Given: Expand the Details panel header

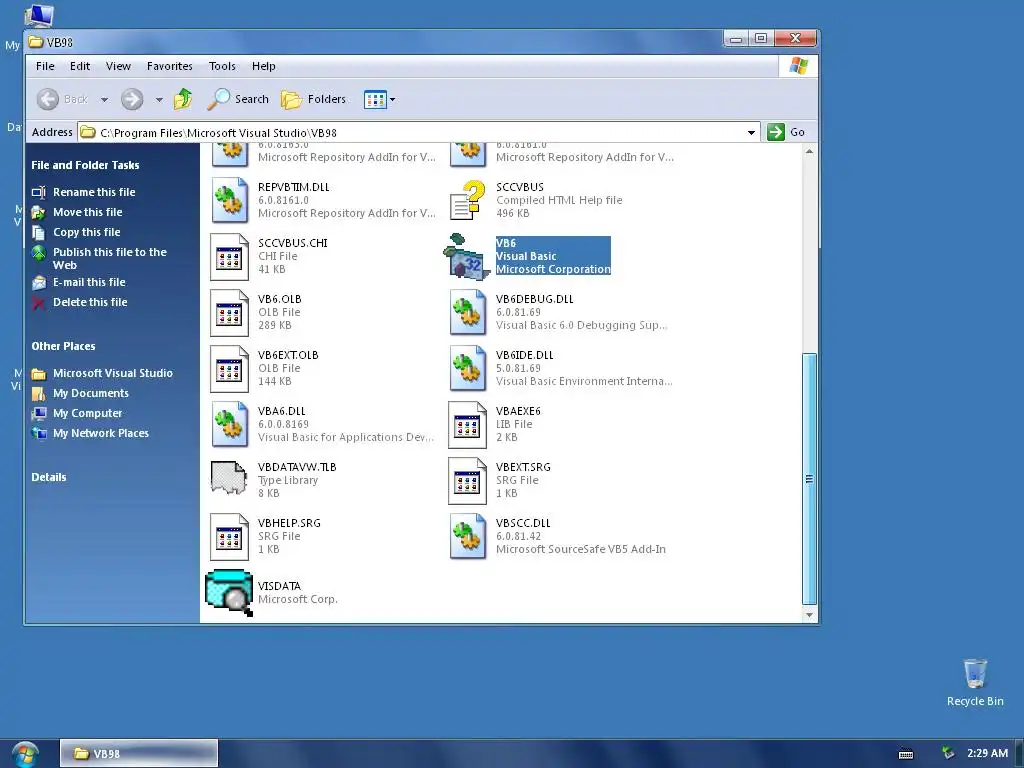Looking at the screenshot, I should 49,477.
